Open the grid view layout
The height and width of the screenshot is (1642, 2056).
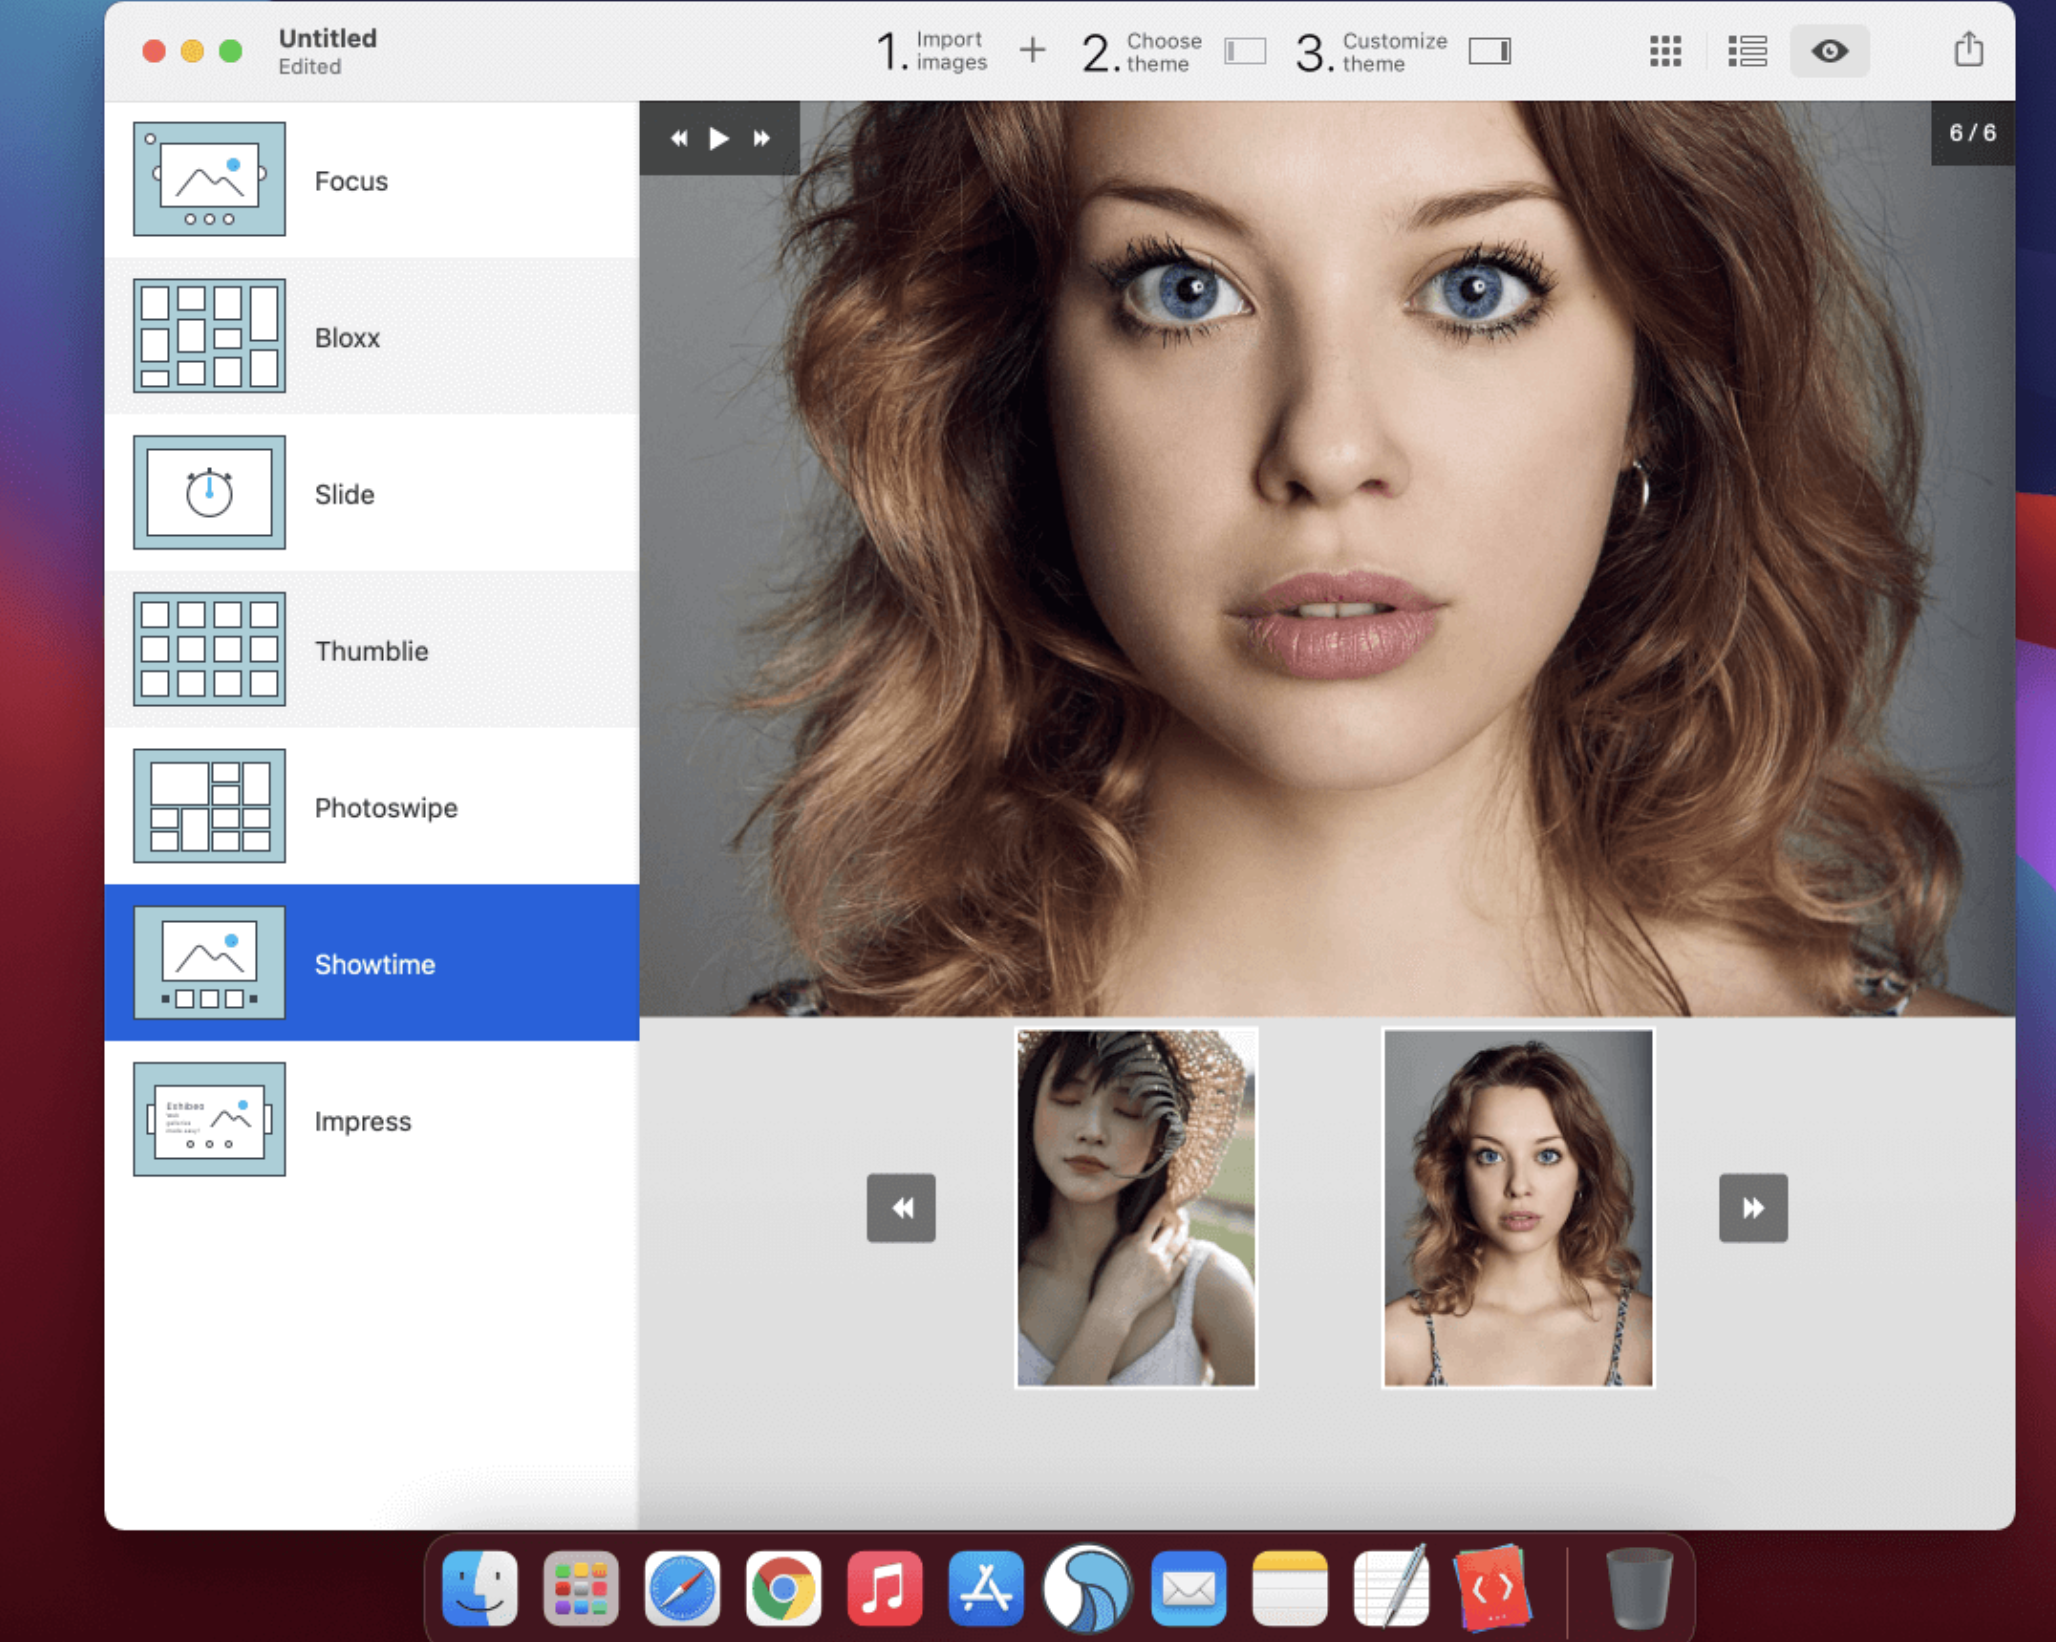[x=1664, y=50]
